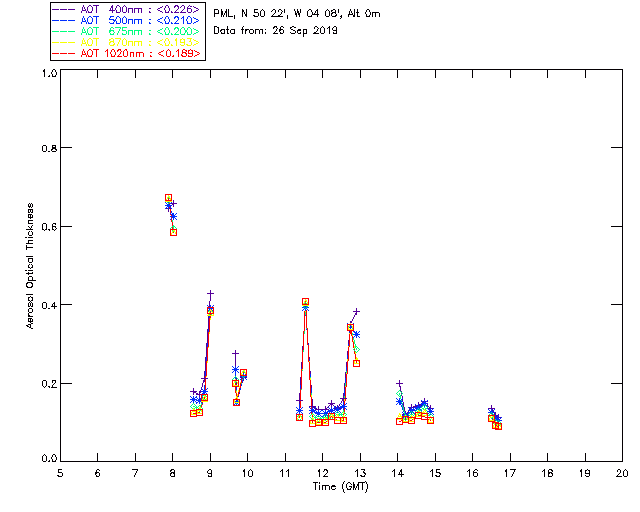Image resolution: width=640 pixels, height=512 pixels.
Task: Click the 20 tick label on time axis
Action: (622, 472)
